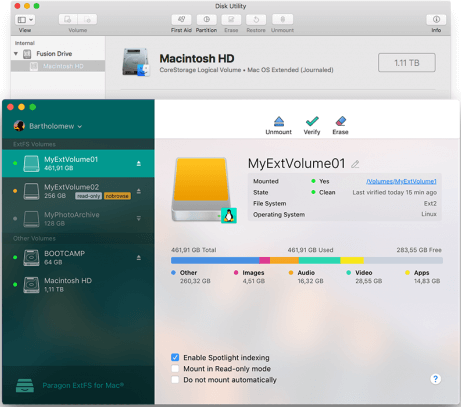Eject BOOTCAMP using its eject icon
Viewport: 461px width, 407px height.
coord(139,258)
